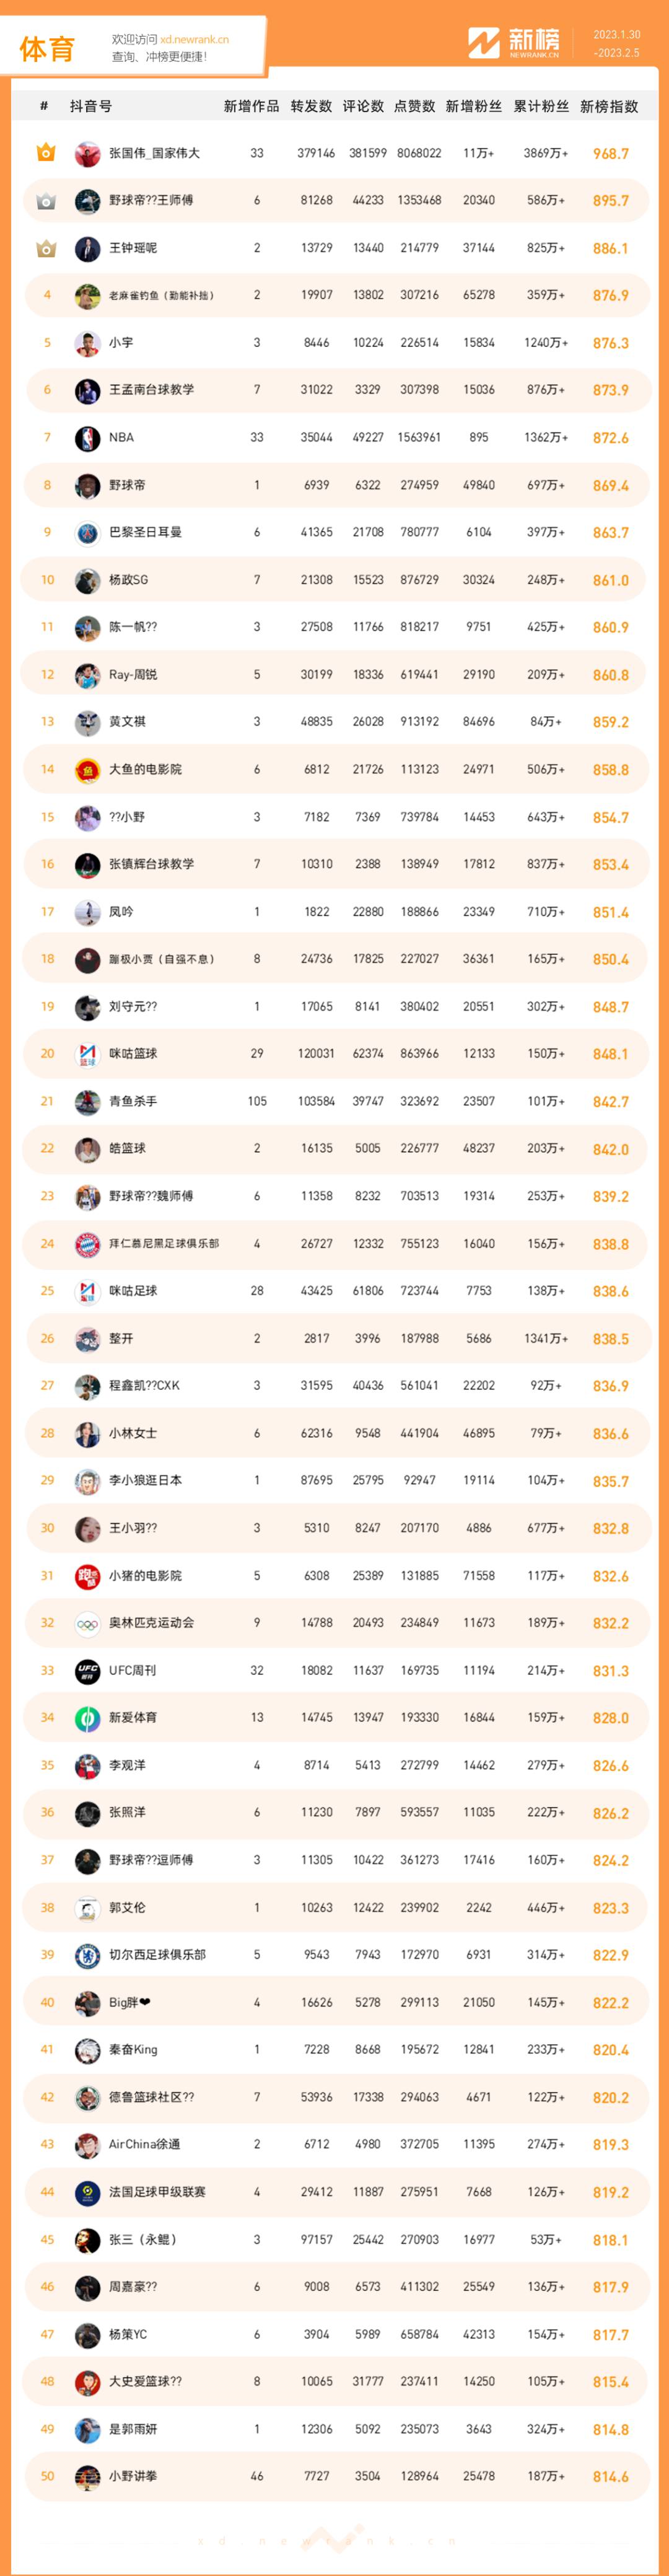The image size is (669, 2576).
Task: Click the silver crown rank-two icon
Action: pos(46,201)
